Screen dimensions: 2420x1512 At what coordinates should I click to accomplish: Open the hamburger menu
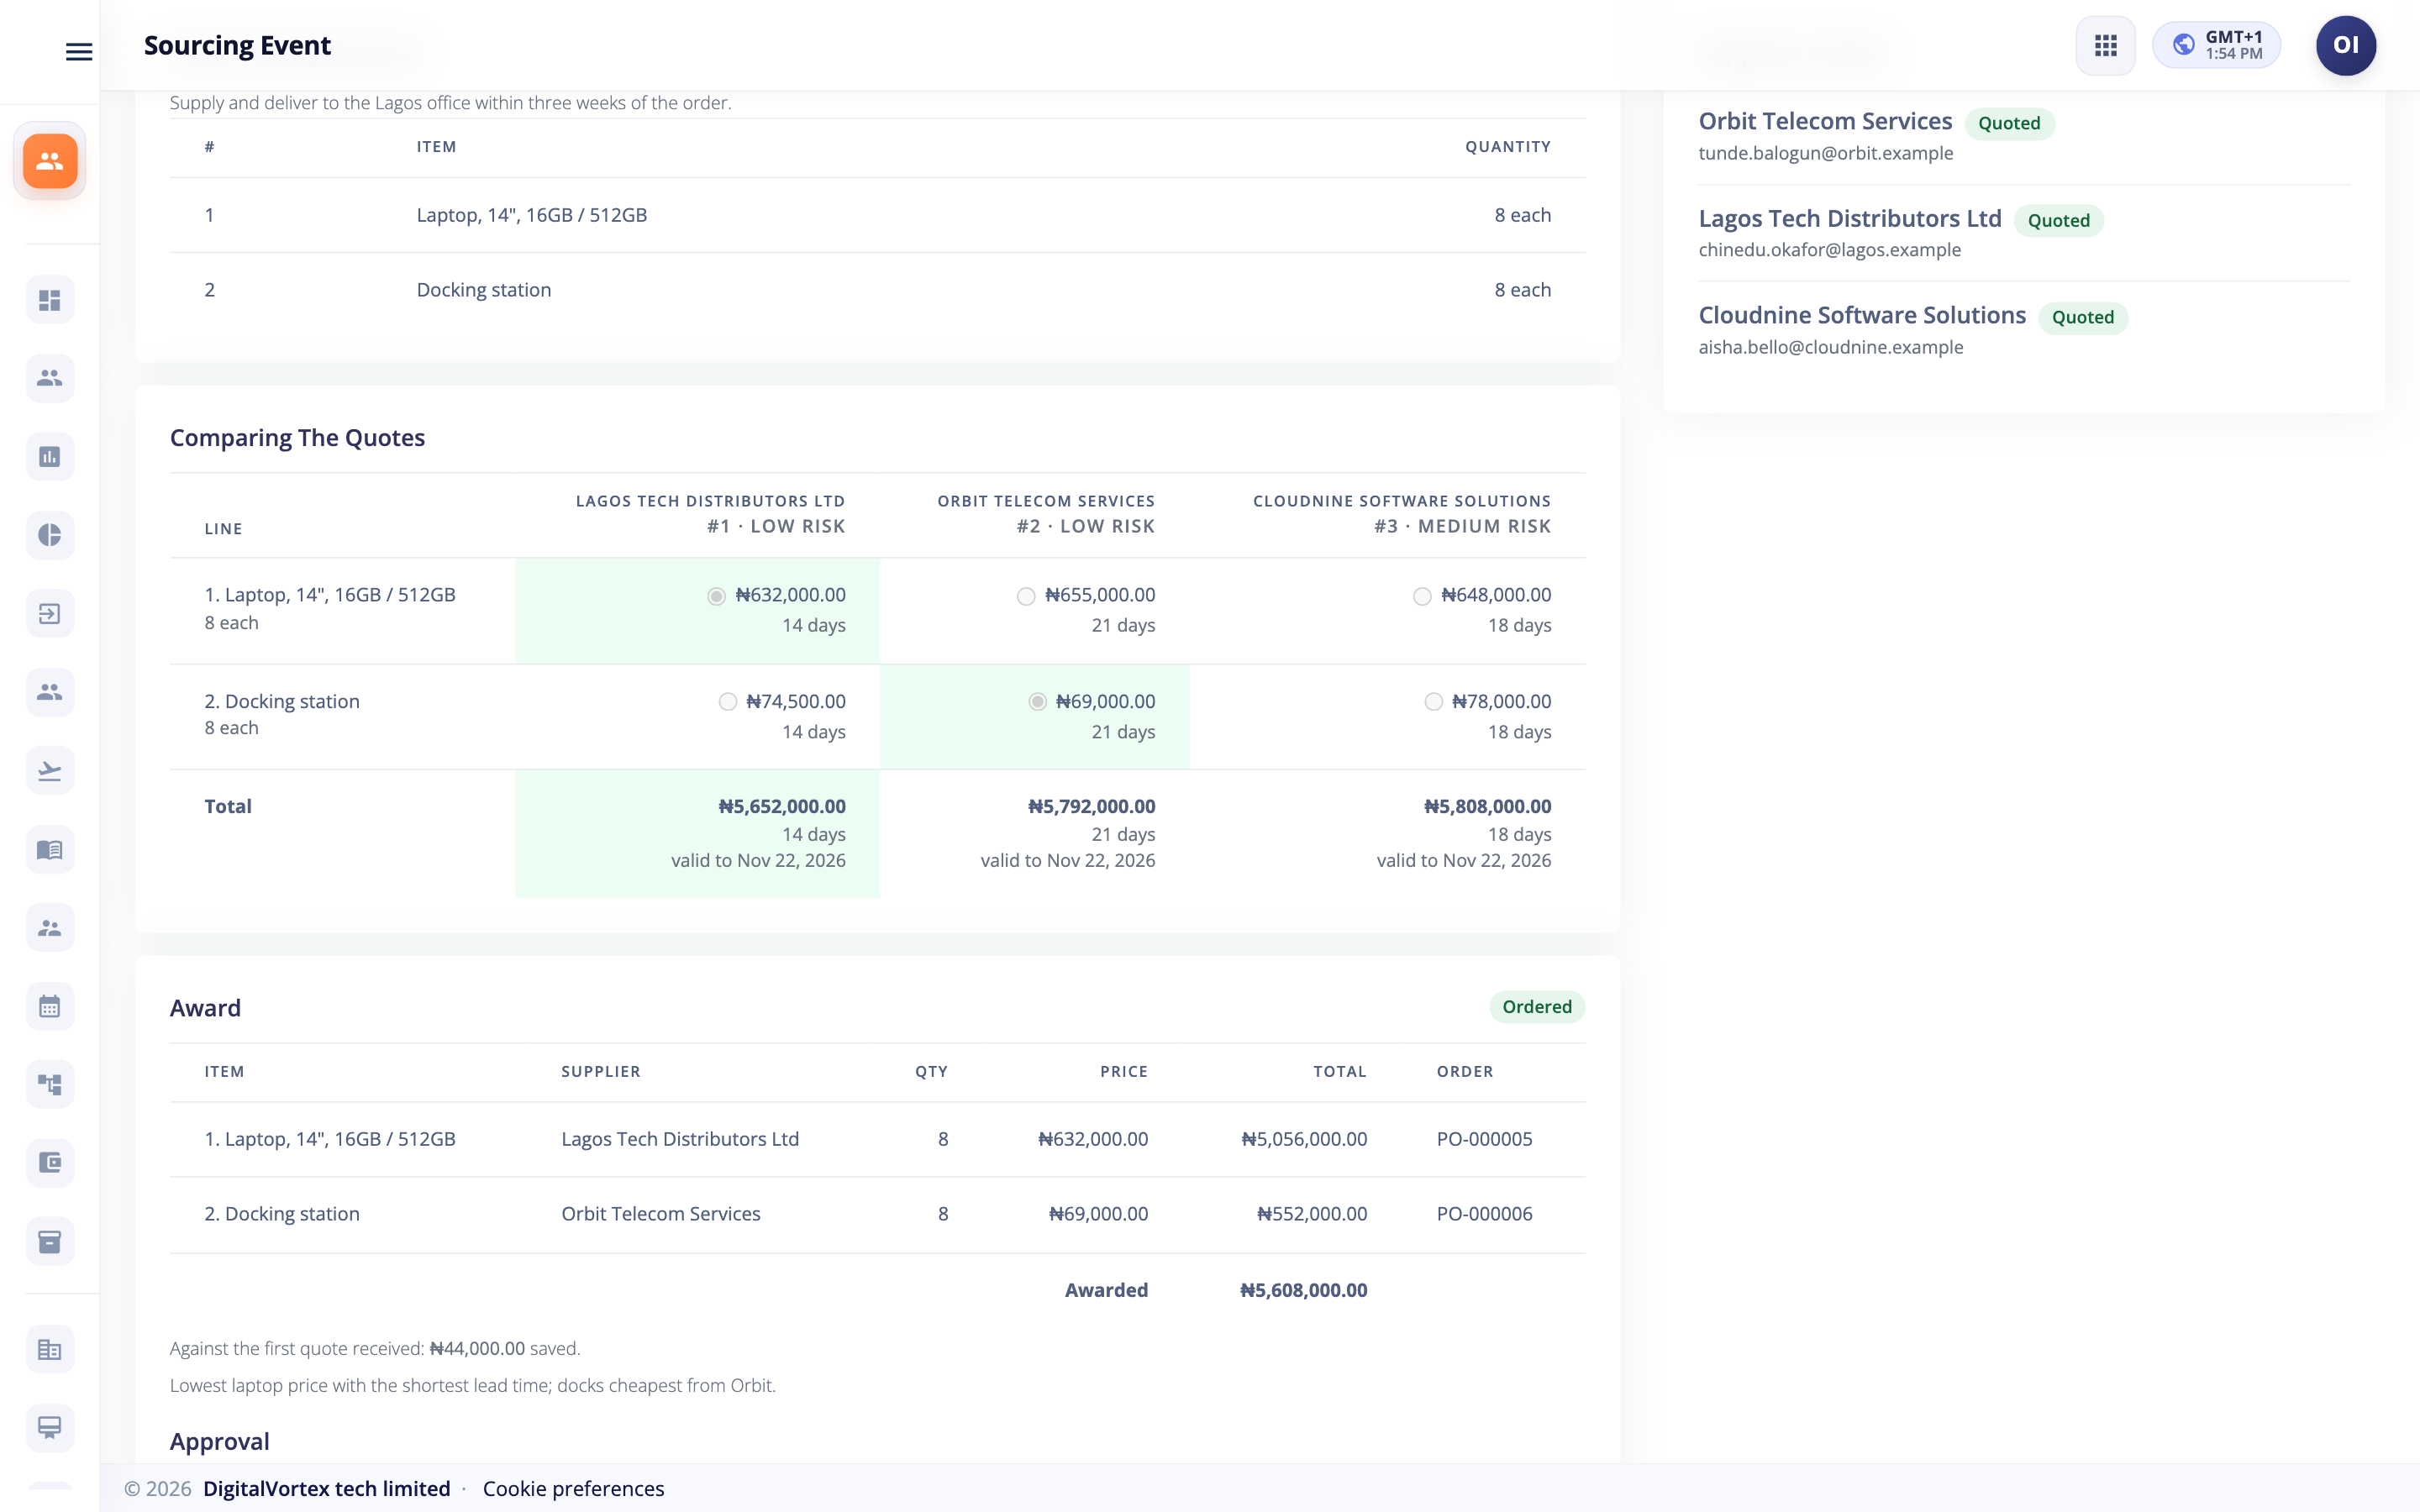79,51
